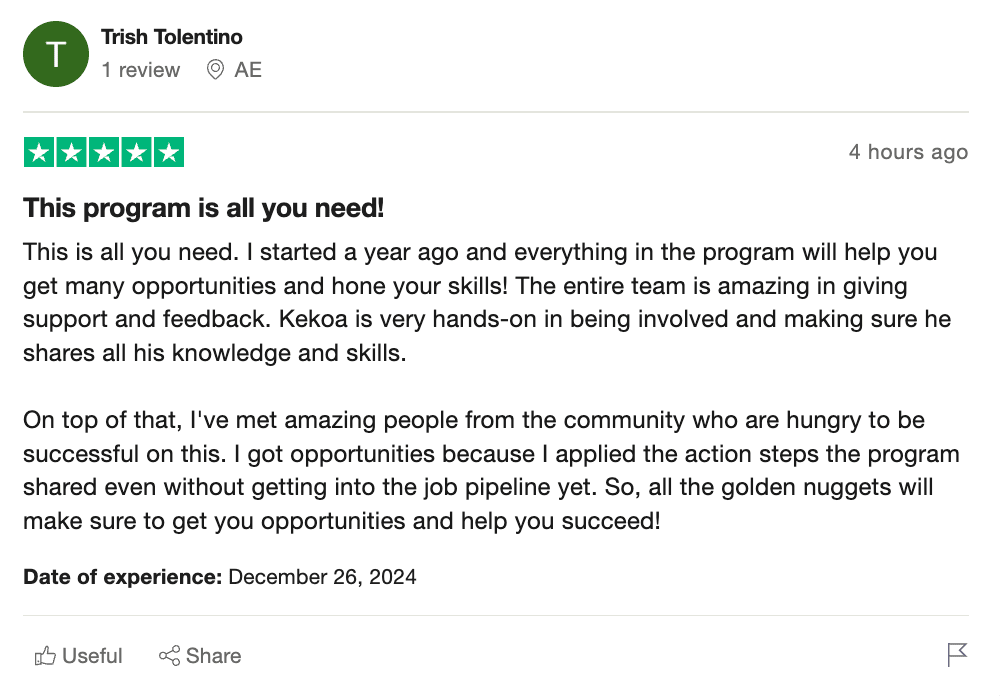Open the "This program is all you need!" title
The height and width of the screenshot is (696, 1000).
click(x=204, y=208)
